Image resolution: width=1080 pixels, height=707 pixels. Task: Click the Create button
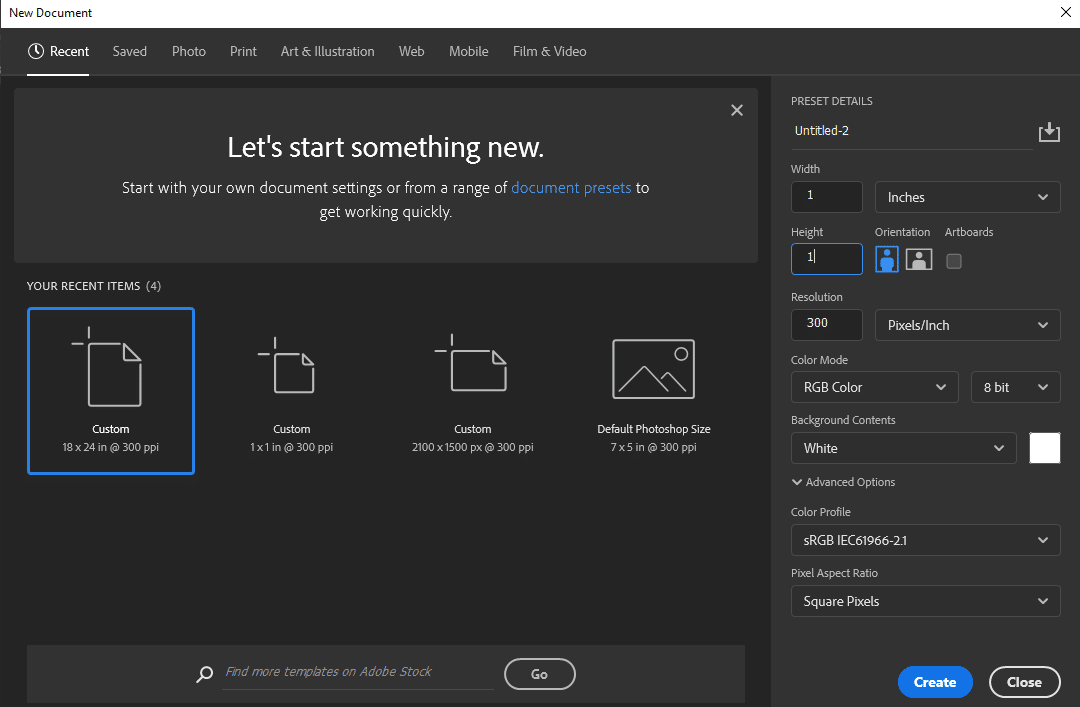coord(935,681)
